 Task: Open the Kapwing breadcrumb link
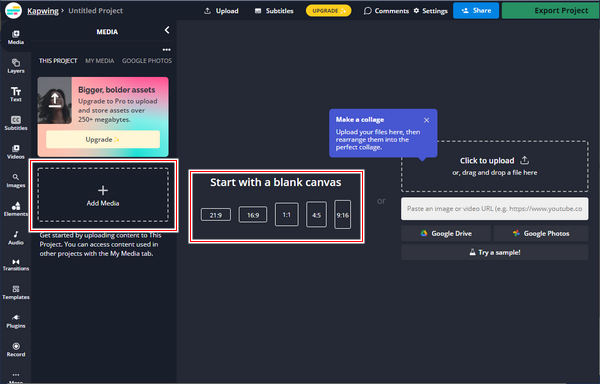(x=43, y=11)
